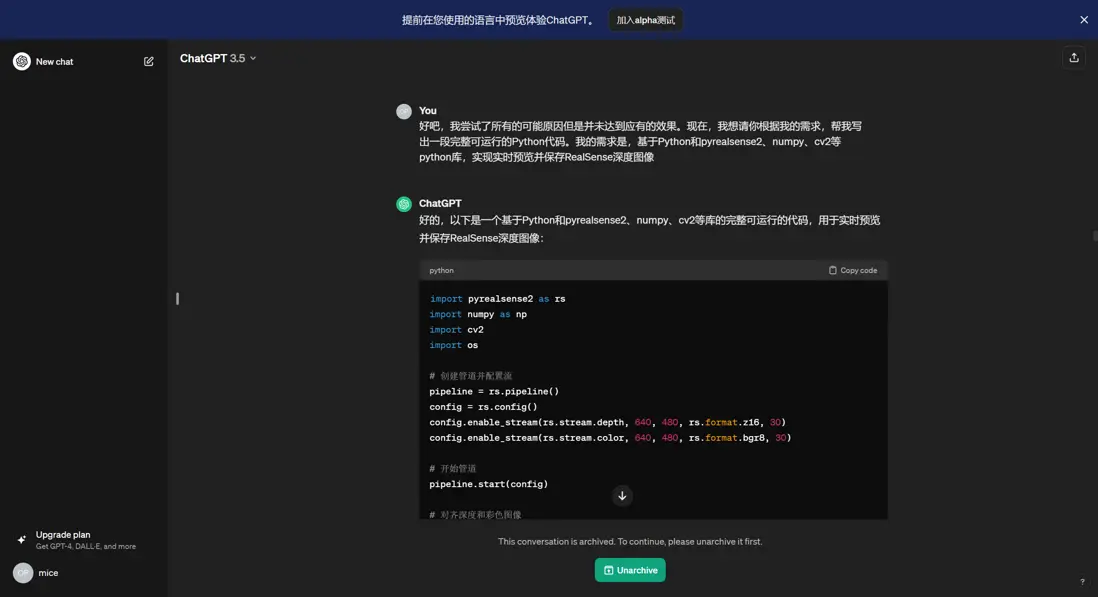Image resolution: width=1098 pixels, height=597 pixels.
Task: Click the Copy code button
Action: (x=852, y=270)
